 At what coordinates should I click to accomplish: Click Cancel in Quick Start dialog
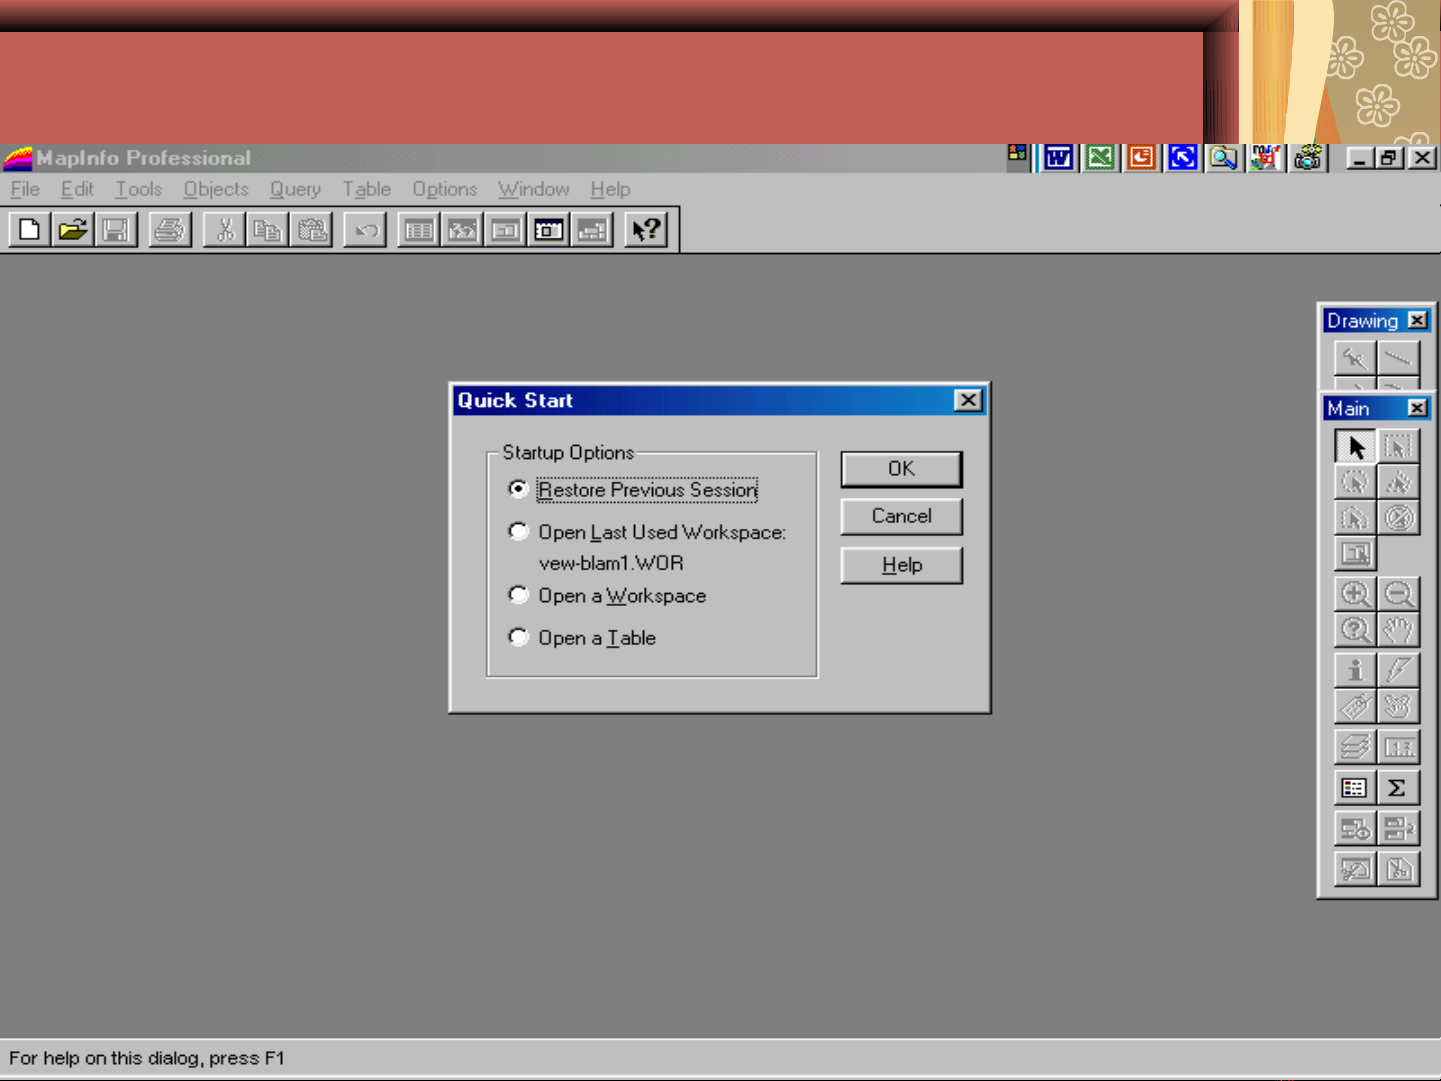point(901,517)
